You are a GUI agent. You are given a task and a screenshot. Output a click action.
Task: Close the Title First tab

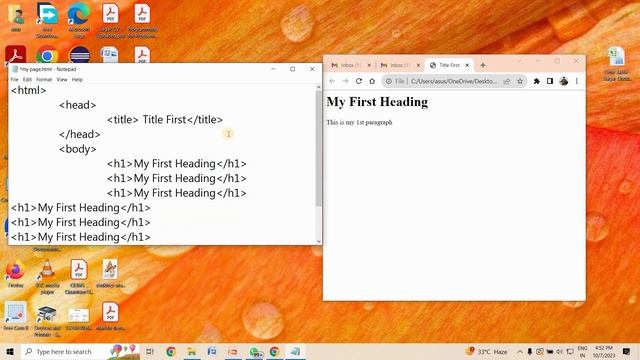tap(467, 65)
